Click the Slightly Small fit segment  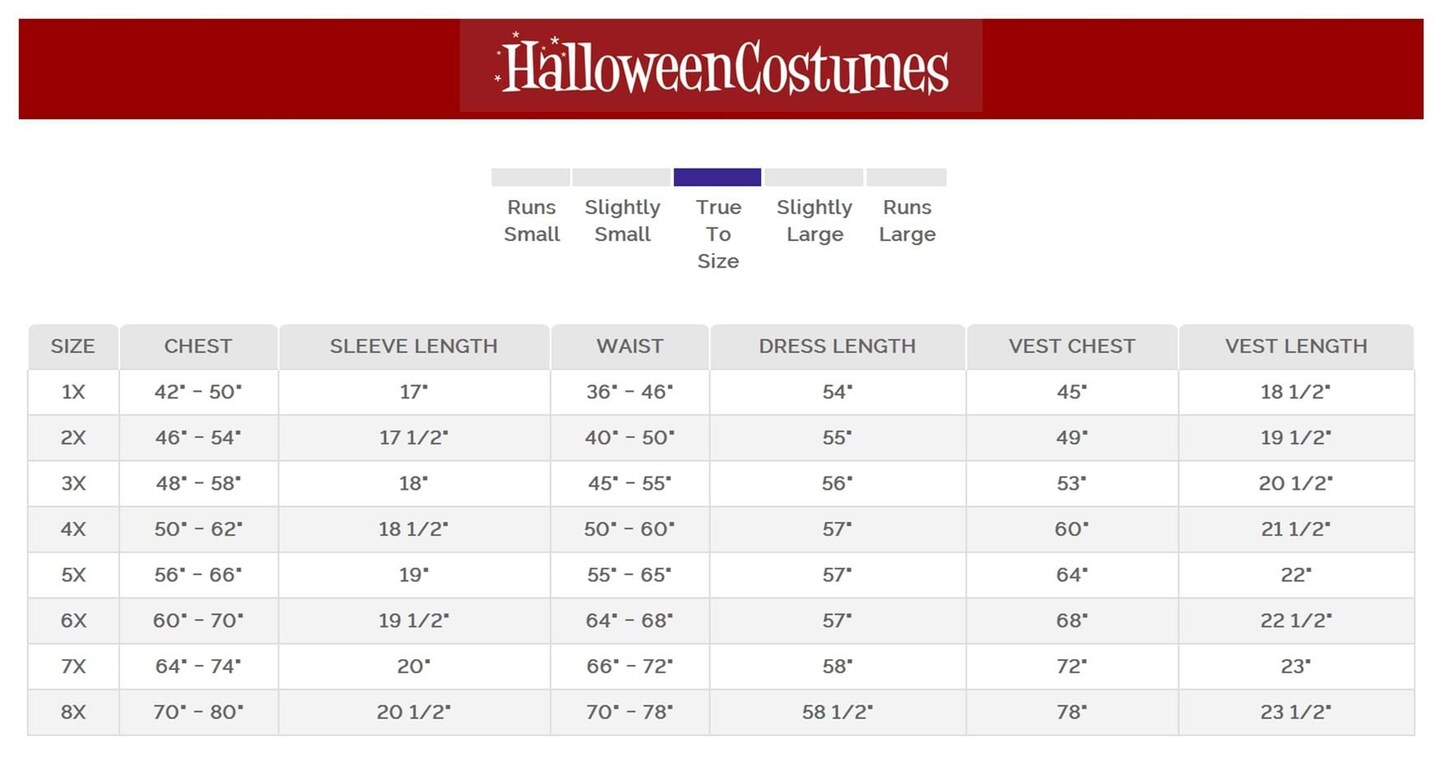(621, 177)
